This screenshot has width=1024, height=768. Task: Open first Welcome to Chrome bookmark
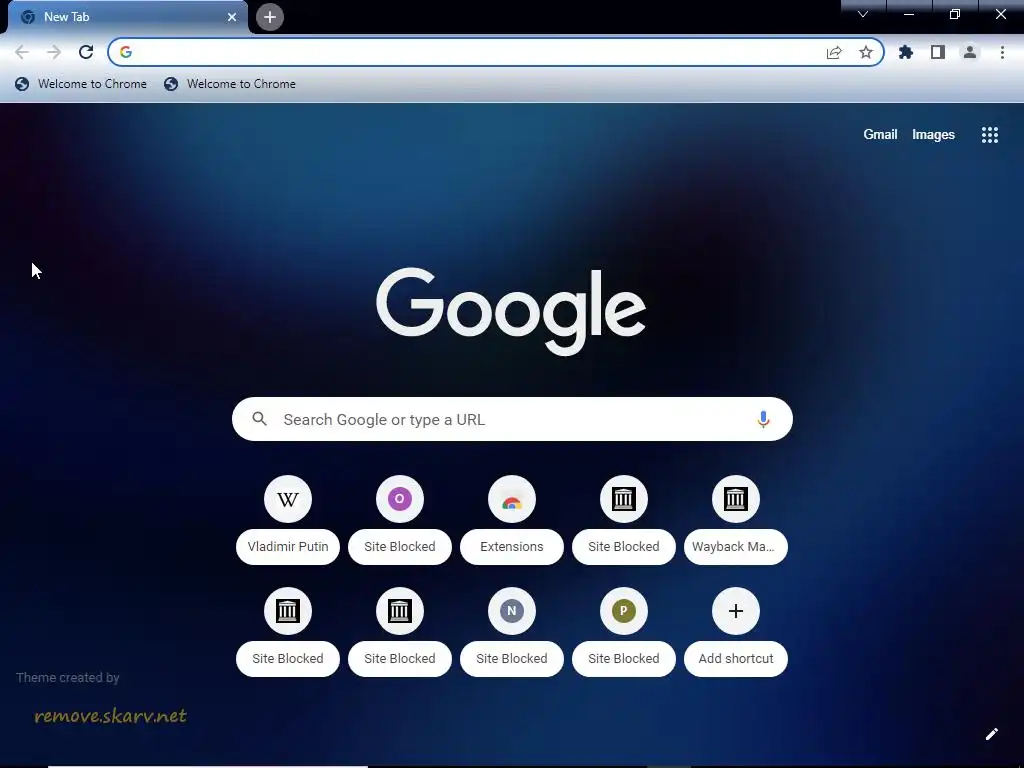(x=81, y=84)
